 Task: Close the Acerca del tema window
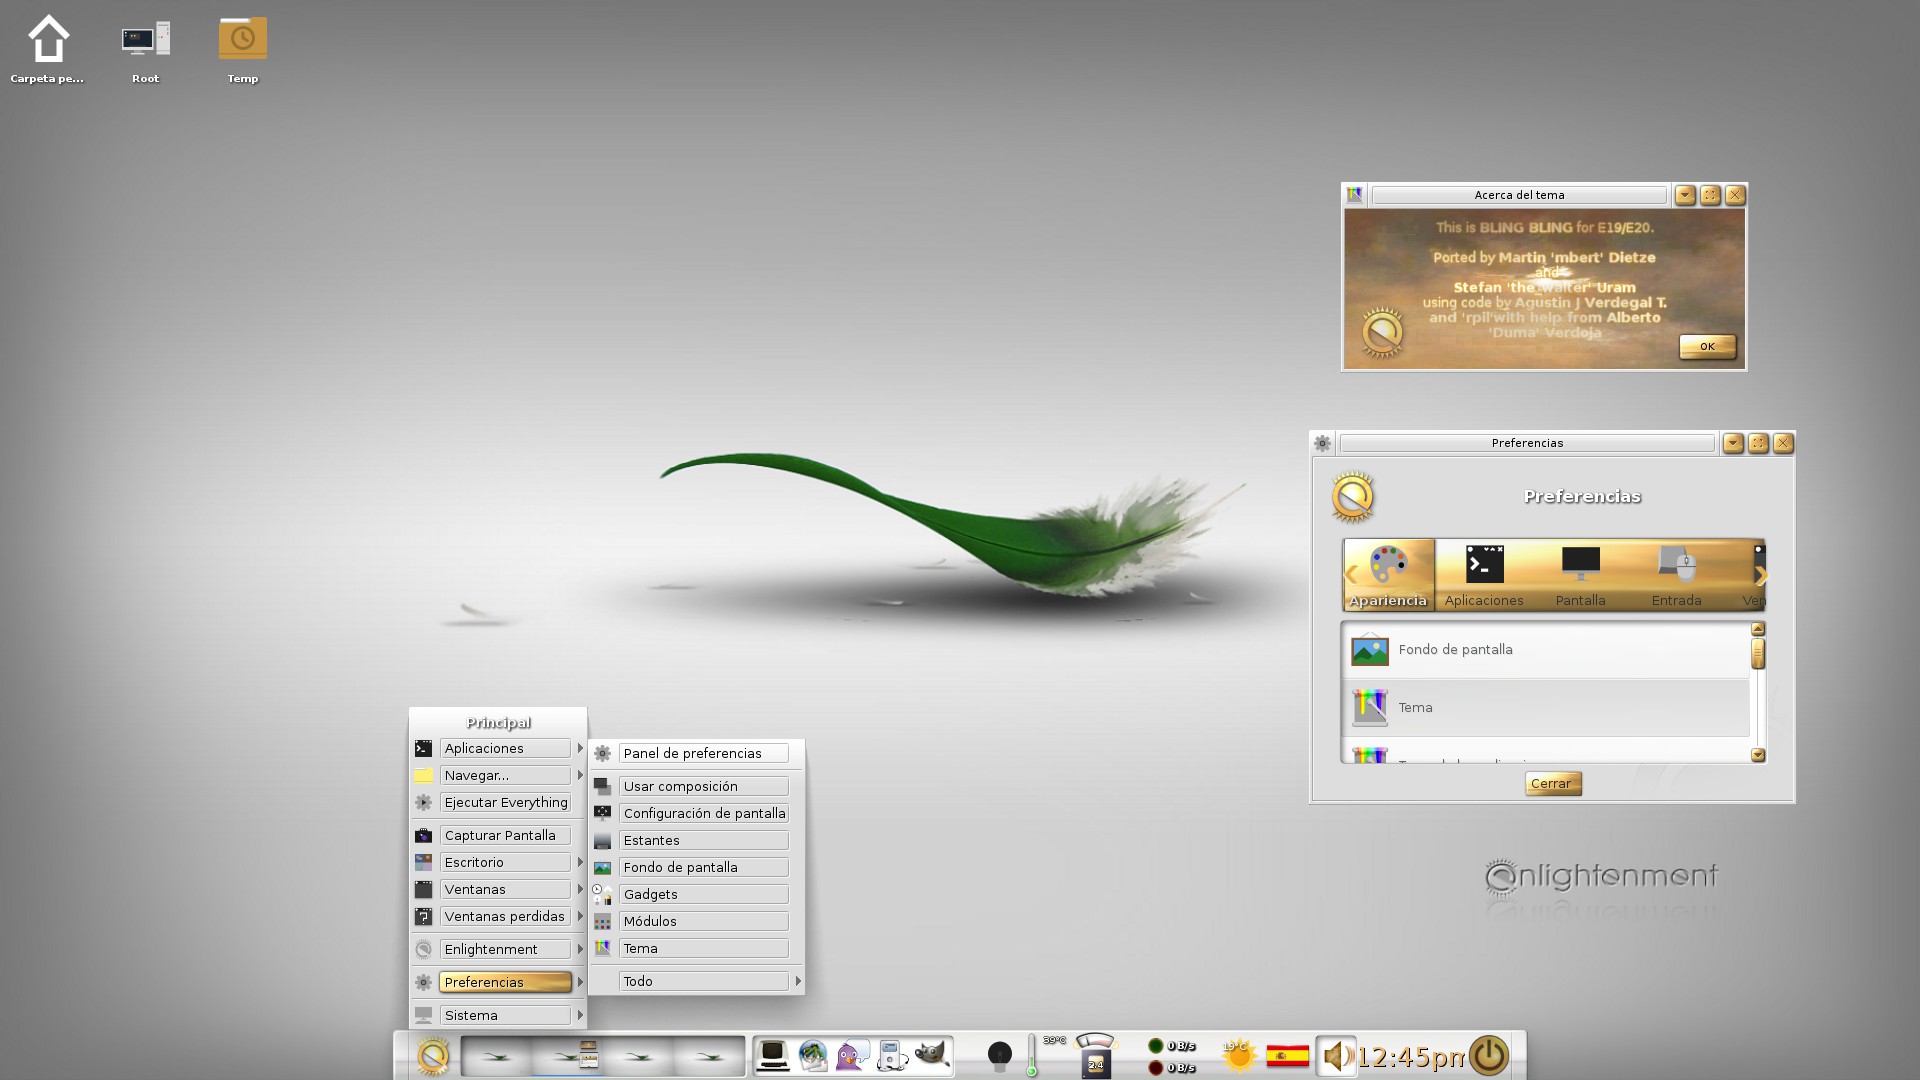pos(1735,195)
